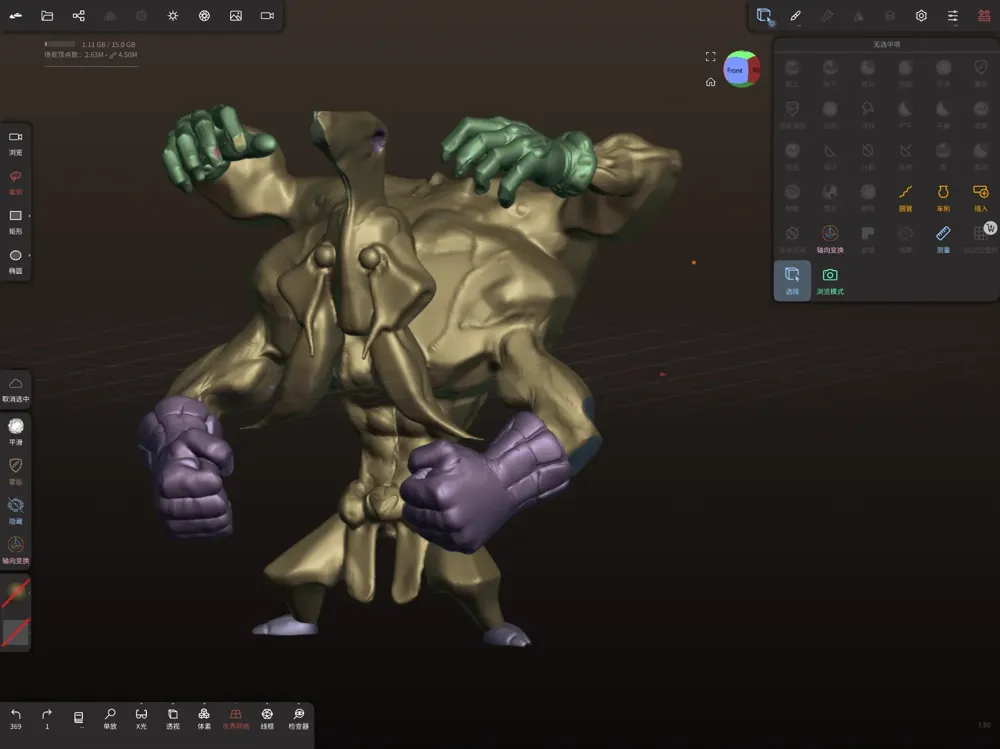Select the Tube (圆管) tool

[905, 198]
